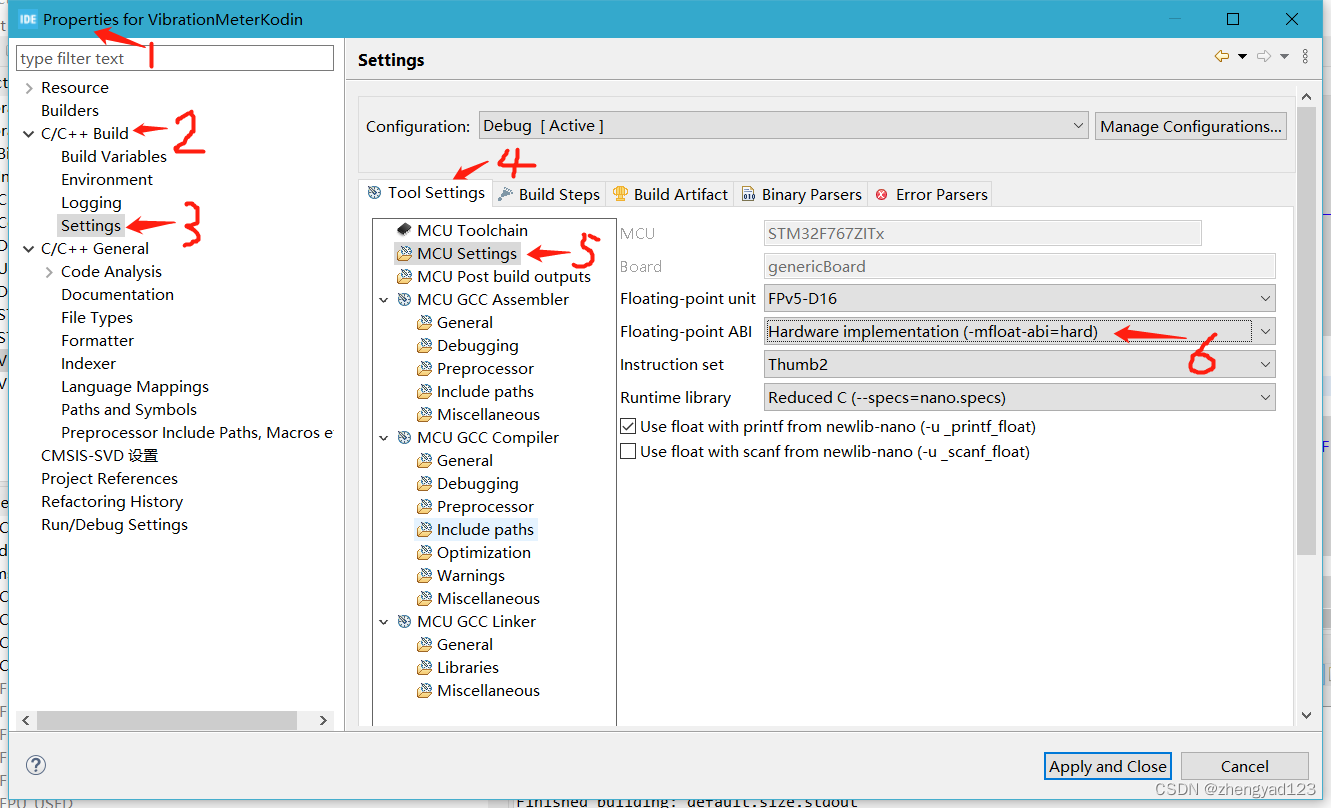The image size is (1331, 808).
Task: Collapse the C/C++ Build tree node
Action: (x=29, y=134)
